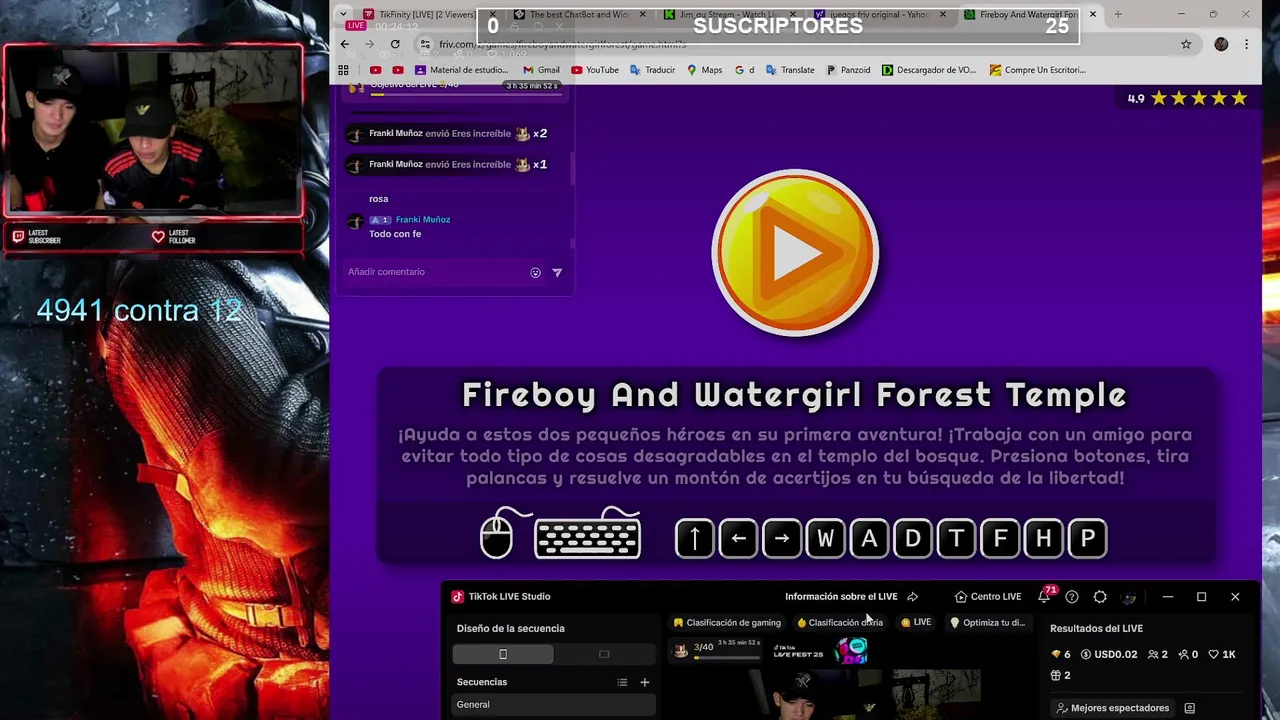The height and width of the screenshot is (720, 1280).
Task: Open Clasificación de gaming chip
Action: pyautogui.click(x=727, y=622)
